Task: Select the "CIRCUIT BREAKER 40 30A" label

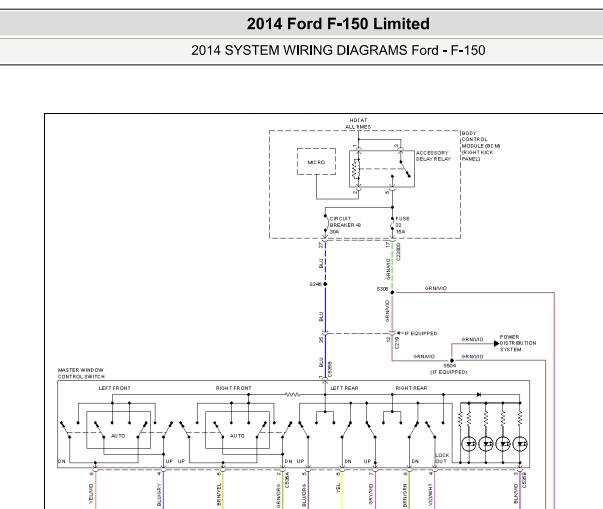Action: click(345, 225)
